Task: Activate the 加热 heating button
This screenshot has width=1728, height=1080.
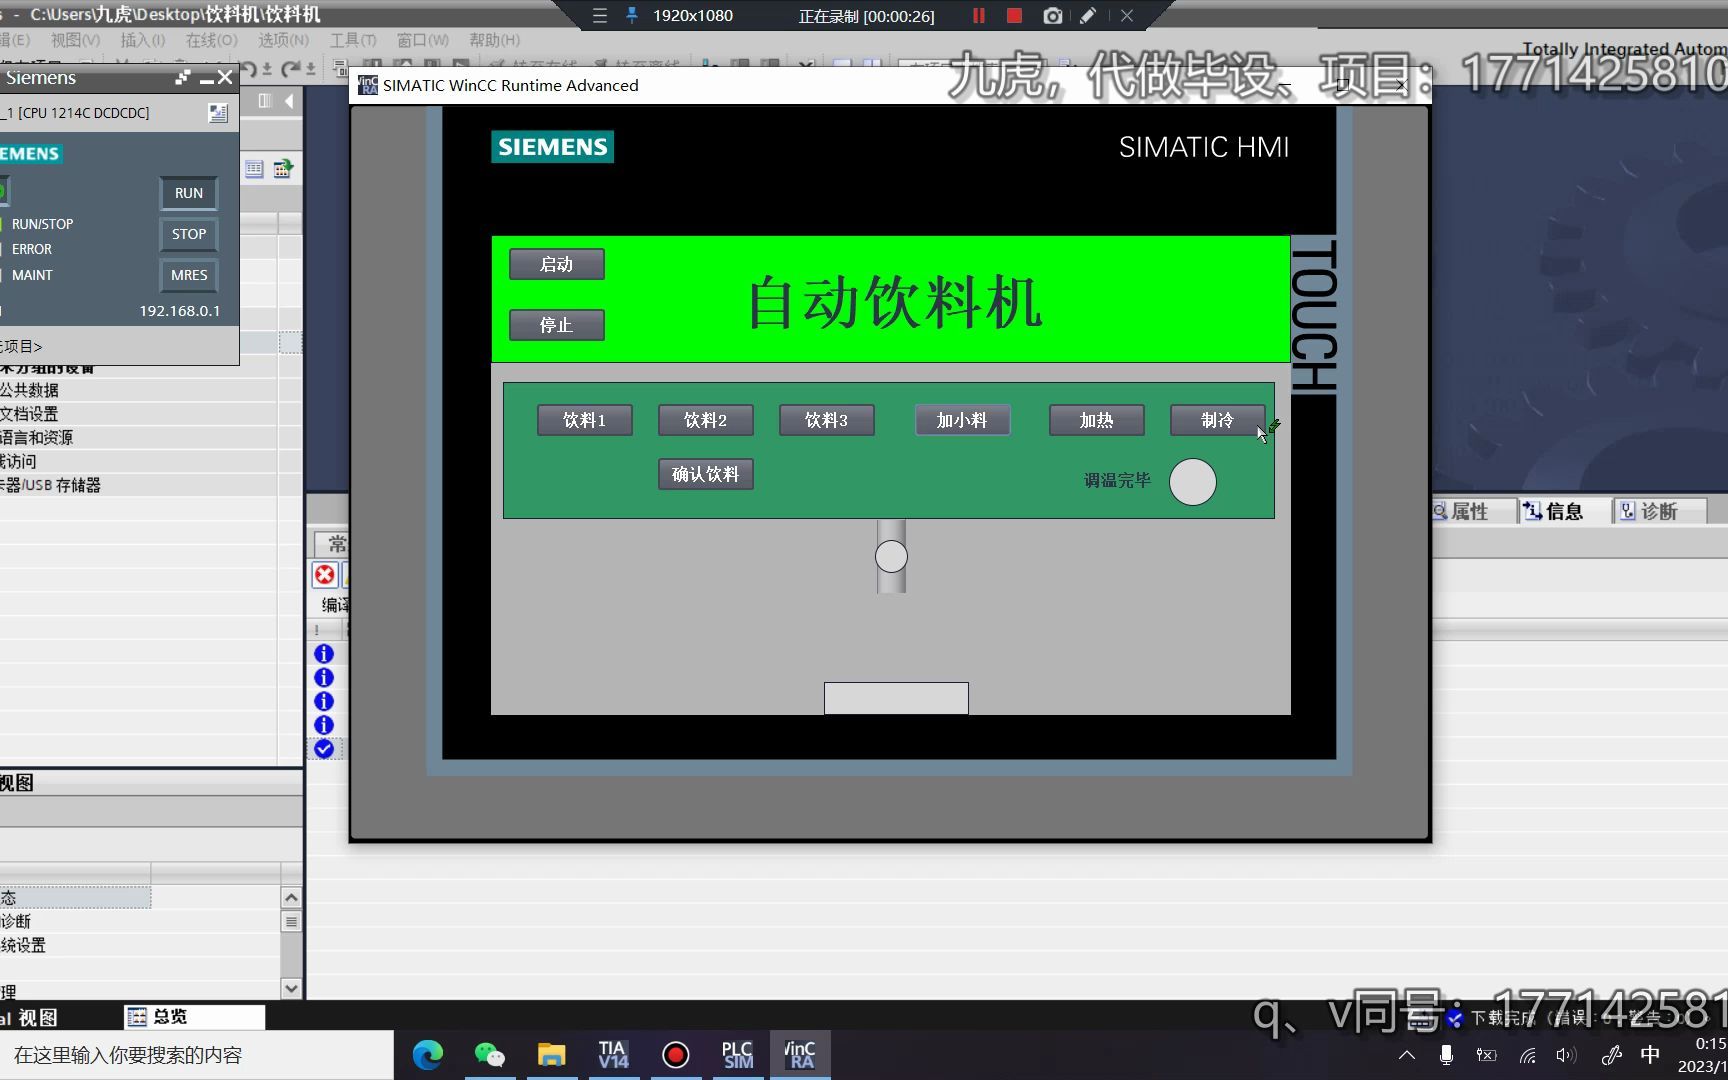Action: [x=1097, y=420]
